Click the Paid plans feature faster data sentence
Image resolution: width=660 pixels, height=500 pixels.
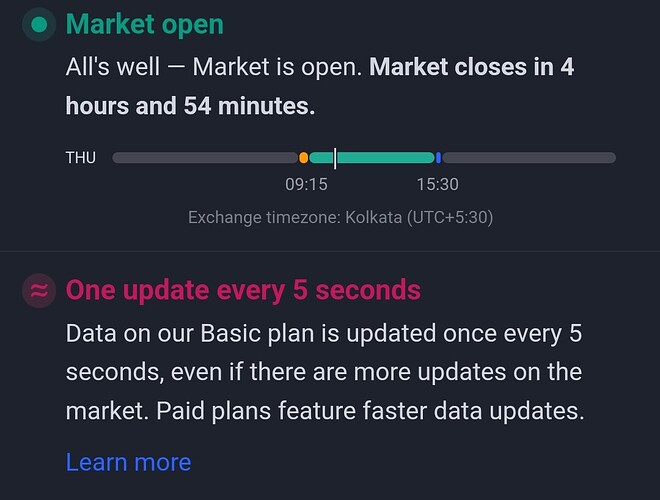370,411
